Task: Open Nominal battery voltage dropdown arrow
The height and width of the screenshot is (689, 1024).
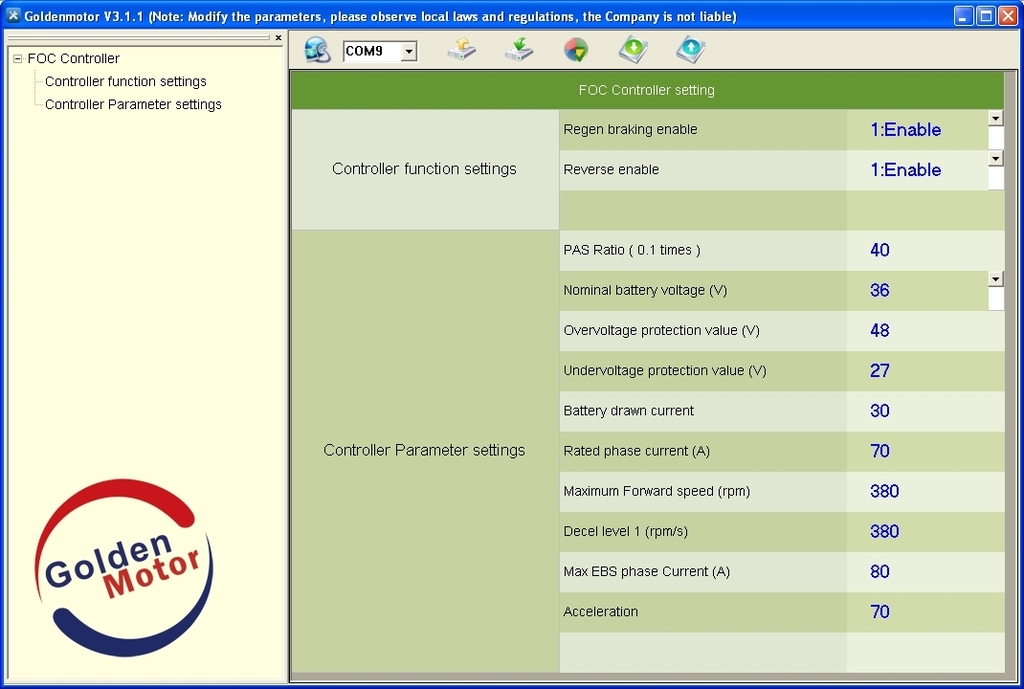Action: [x=995, y=279]
